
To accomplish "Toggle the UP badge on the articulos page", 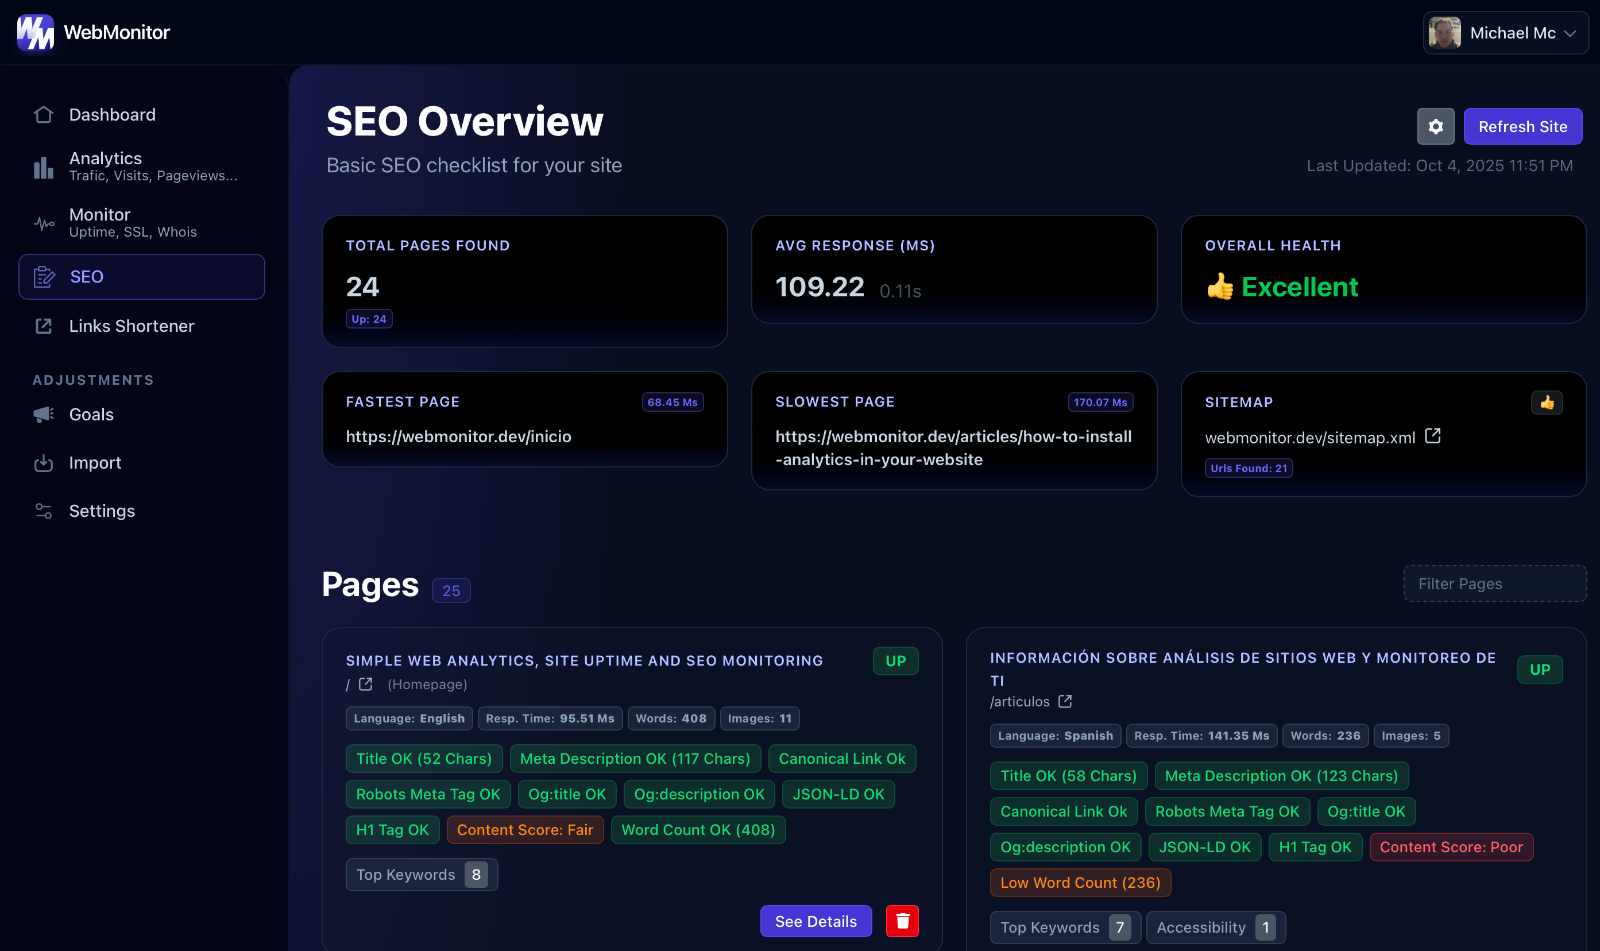I will pos(1539,669).
